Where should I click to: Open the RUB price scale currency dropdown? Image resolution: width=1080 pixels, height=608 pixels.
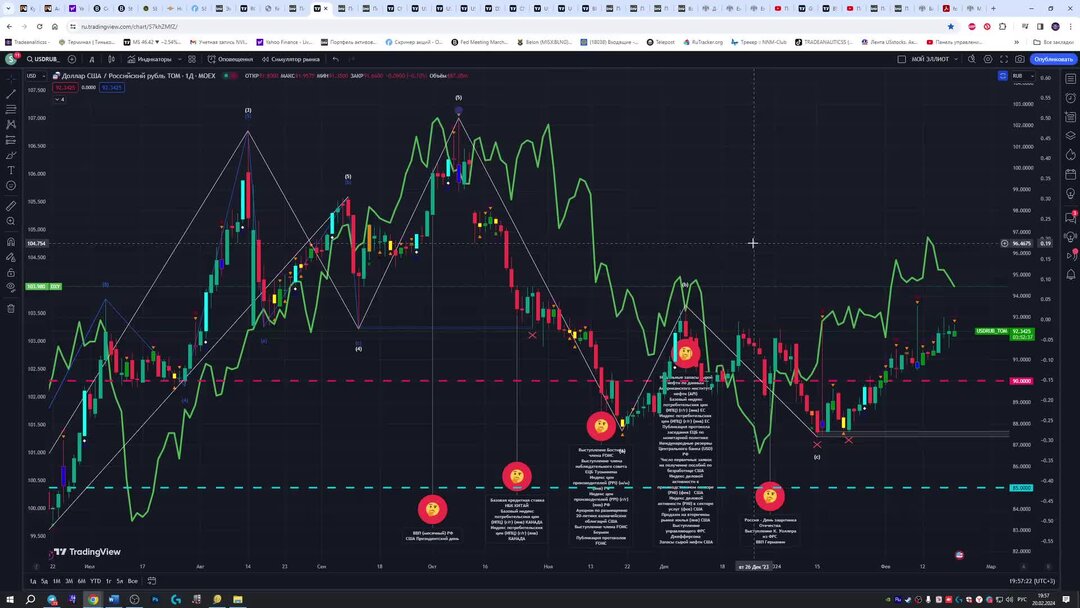(1022, 76)
